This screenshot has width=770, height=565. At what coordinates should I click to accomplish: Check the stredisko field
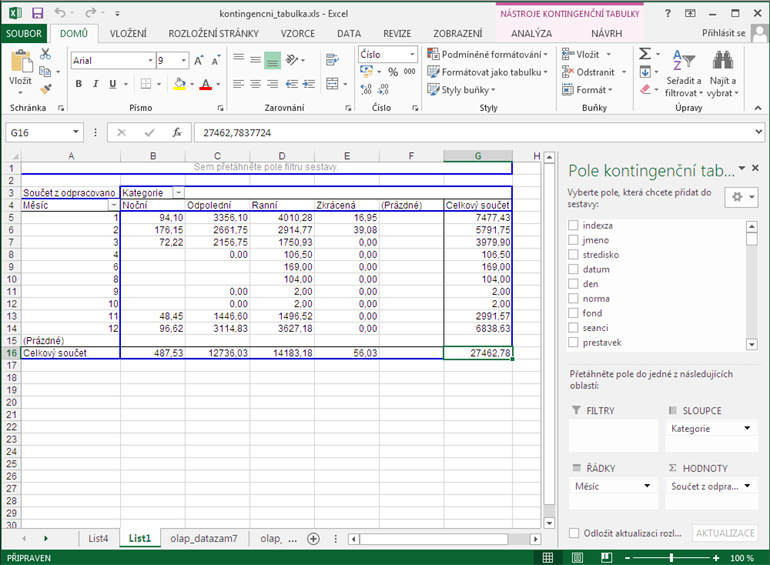click(573, 255)
